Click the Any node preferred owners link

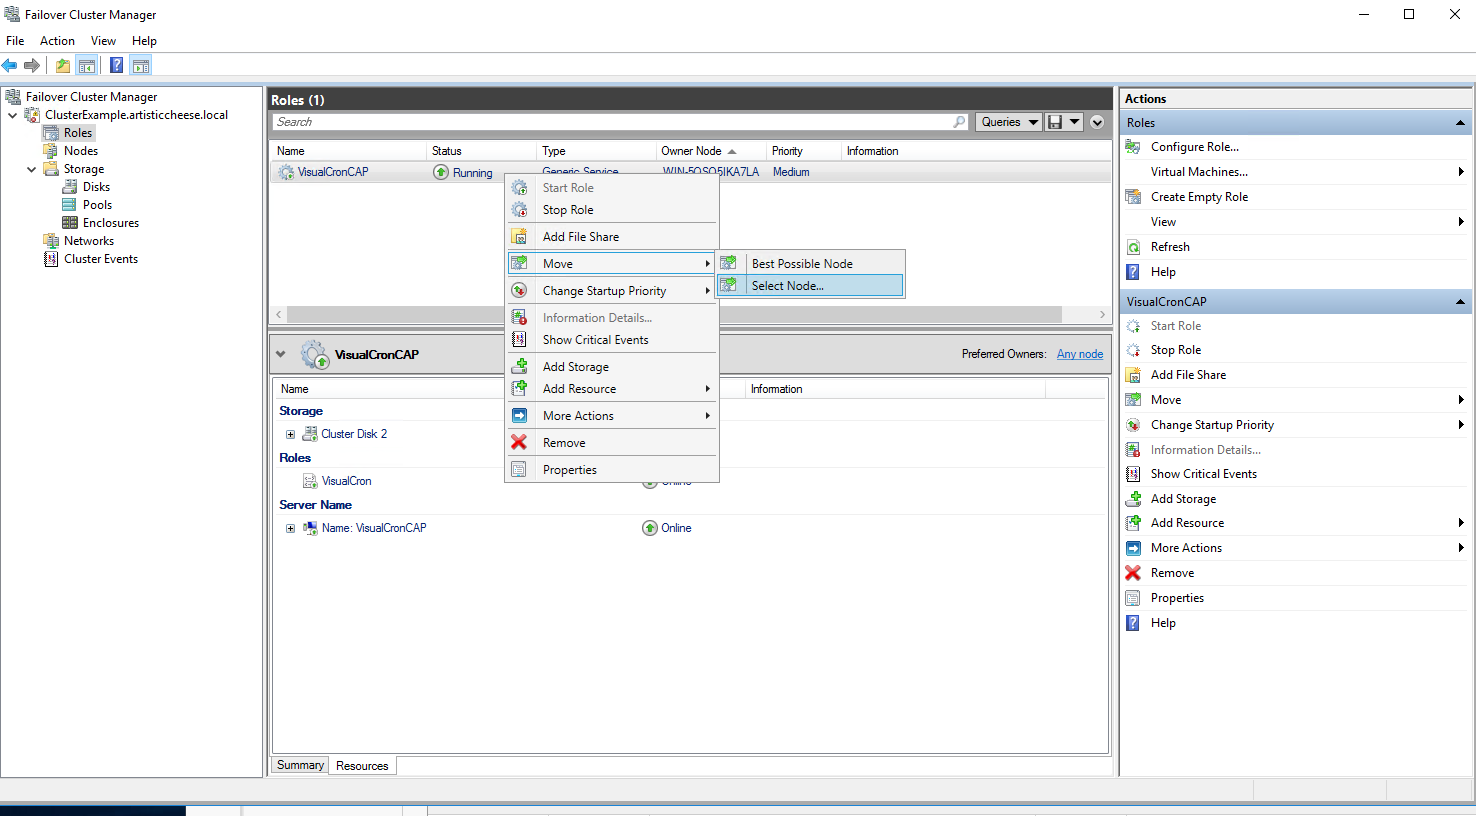(x=1080, y=354)
